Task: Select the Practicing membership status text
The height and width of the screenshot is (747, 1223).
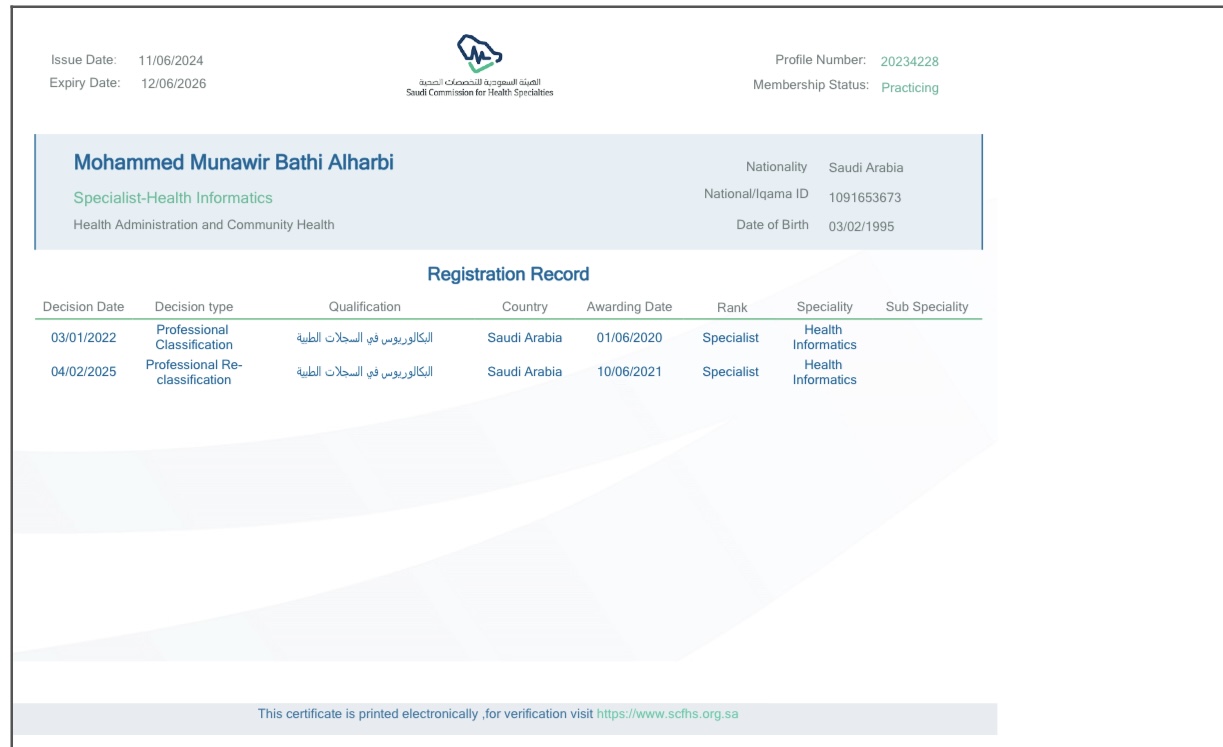Action: point(909,88)
